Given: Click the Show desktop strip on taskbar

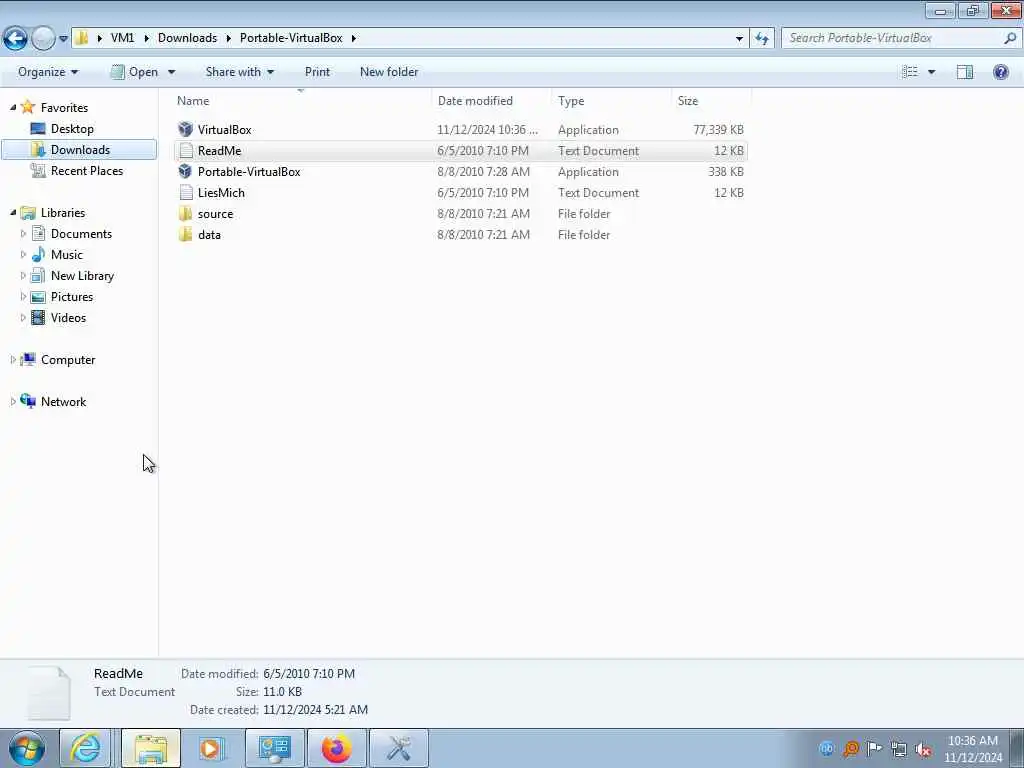Looking at the screenshot, I should coord(1017,748).
